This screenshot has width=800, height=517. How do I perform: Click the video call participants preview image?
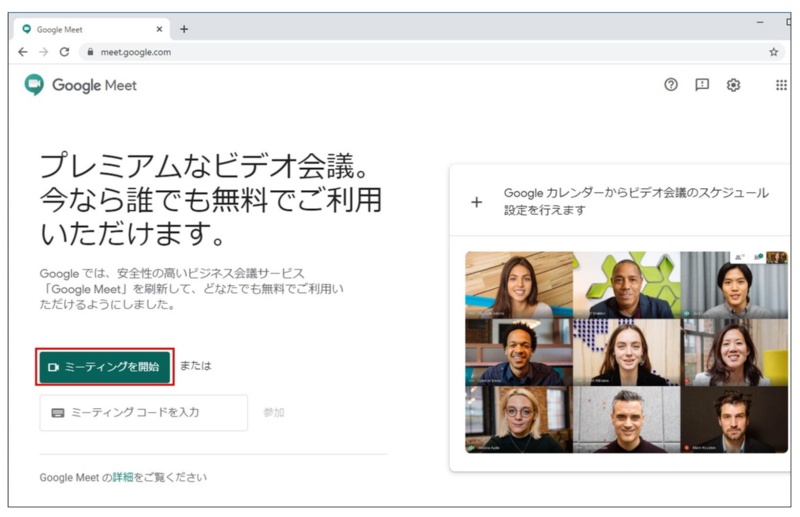[x=626, y=352]
